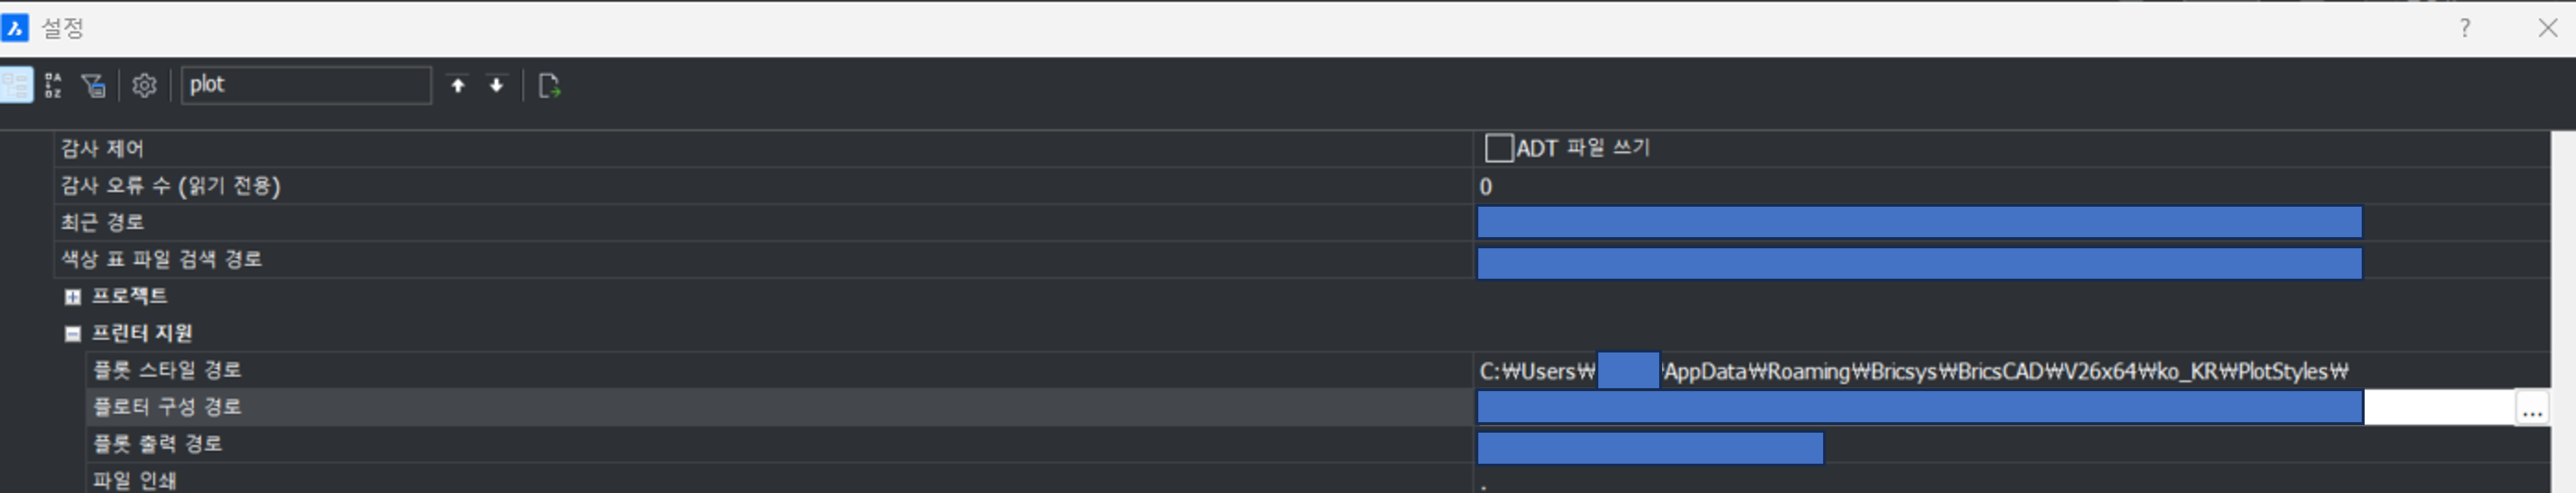Open the help question mark button
The width and height of the screenshot is (2576, 493).
pyautogui.click(x=2464, y=28)
